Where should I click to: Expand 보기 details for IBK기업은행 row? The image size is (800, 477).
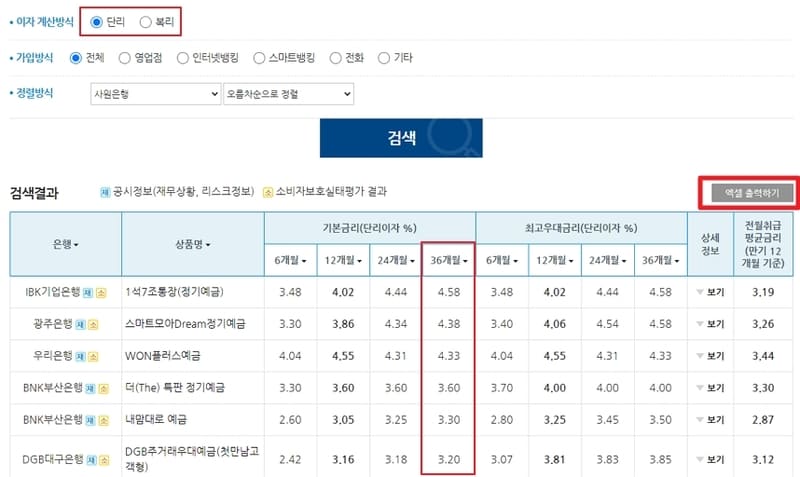[x=710, y=292]
